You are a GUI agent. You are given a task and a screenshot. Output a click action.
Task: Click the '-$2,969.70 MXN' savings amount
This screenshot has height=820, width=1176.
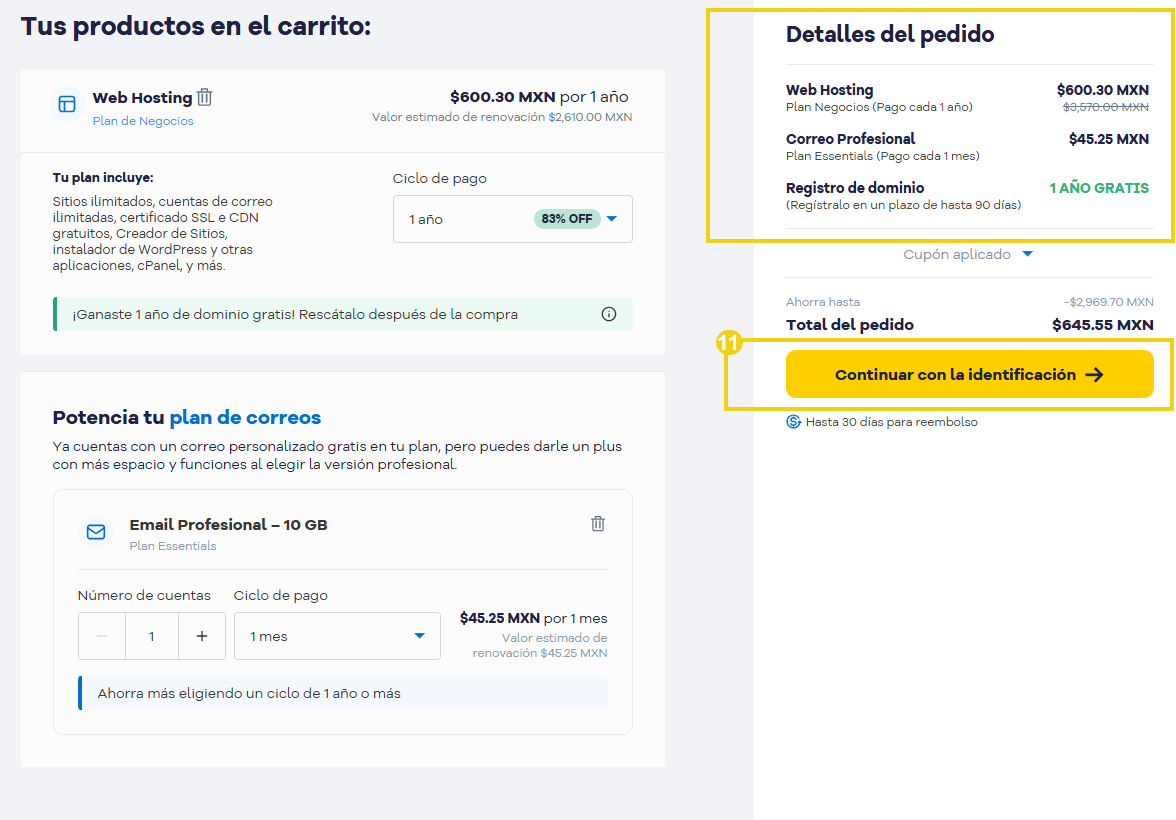click(1108, 302)
